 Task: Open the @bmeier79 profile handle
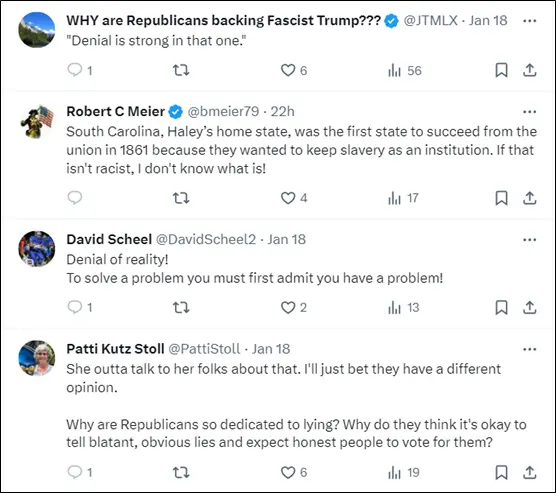(223, 111)
